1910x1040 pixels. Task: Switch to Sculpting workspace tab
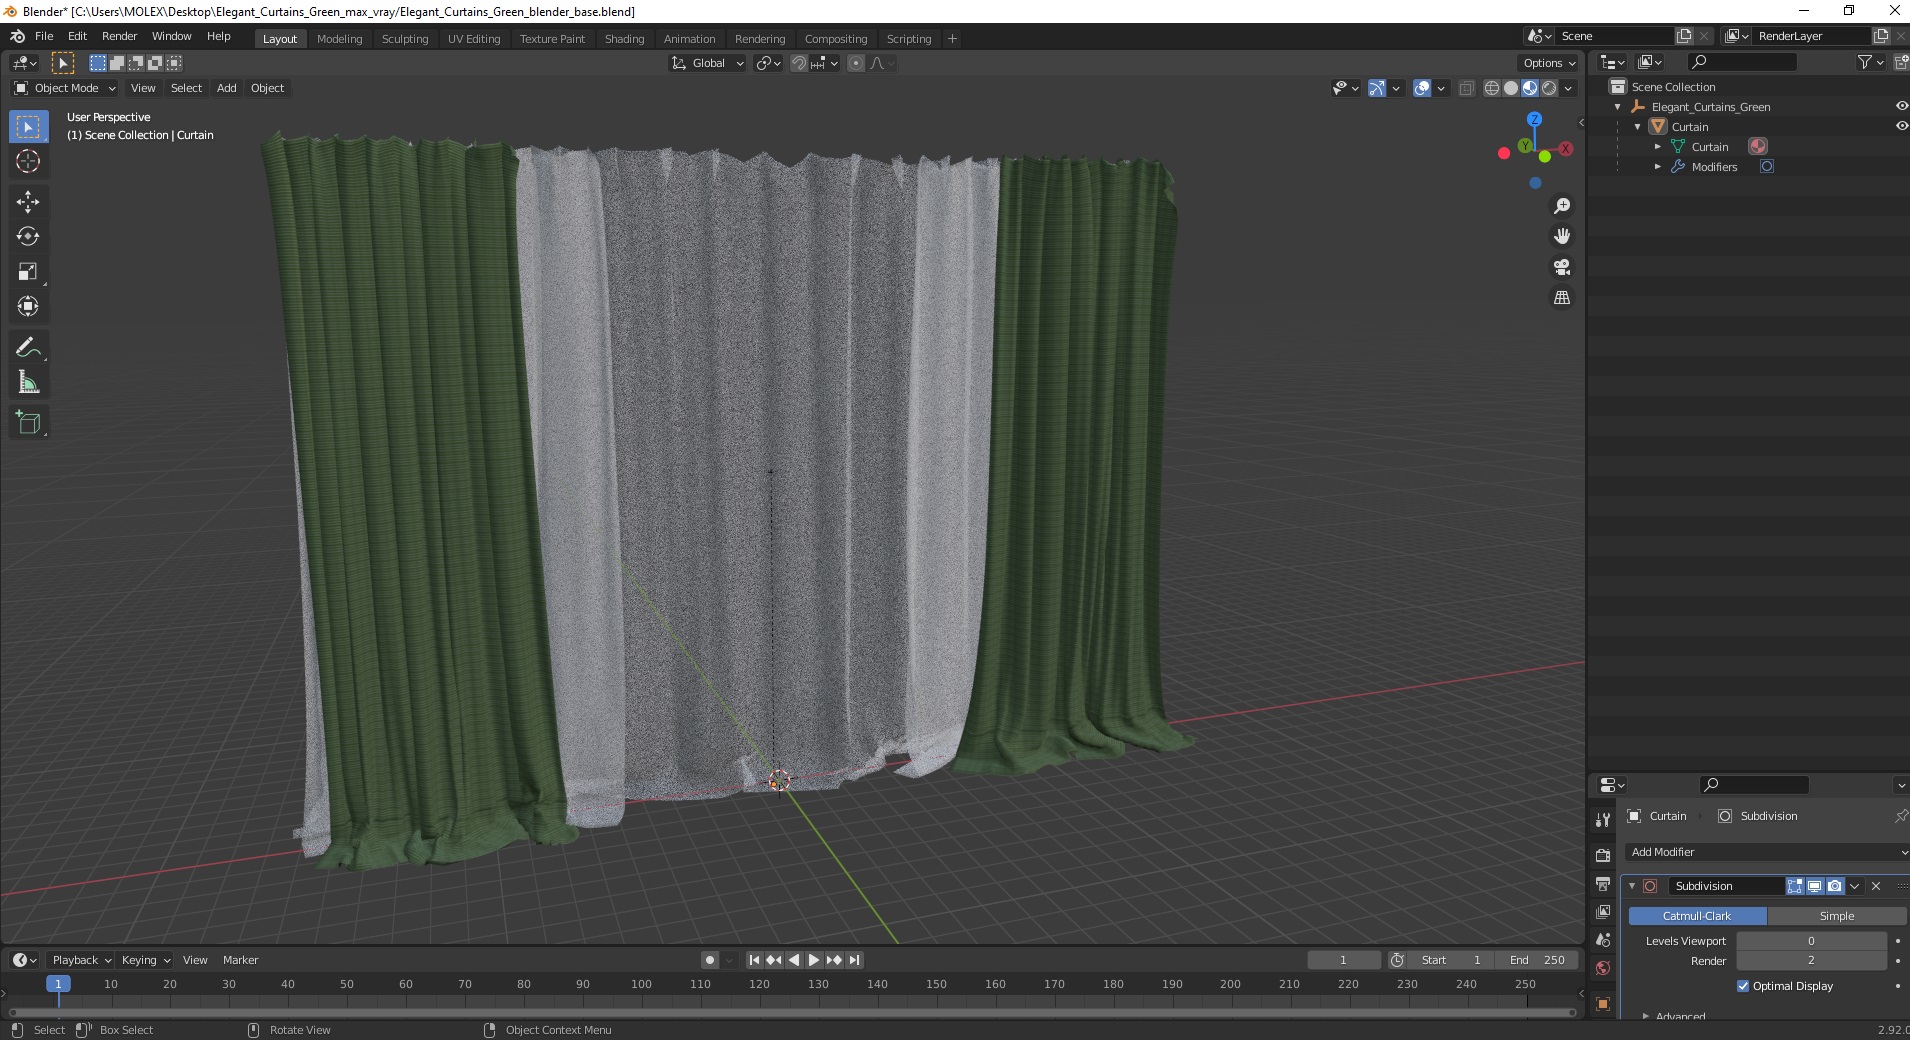tap(405, 39)
